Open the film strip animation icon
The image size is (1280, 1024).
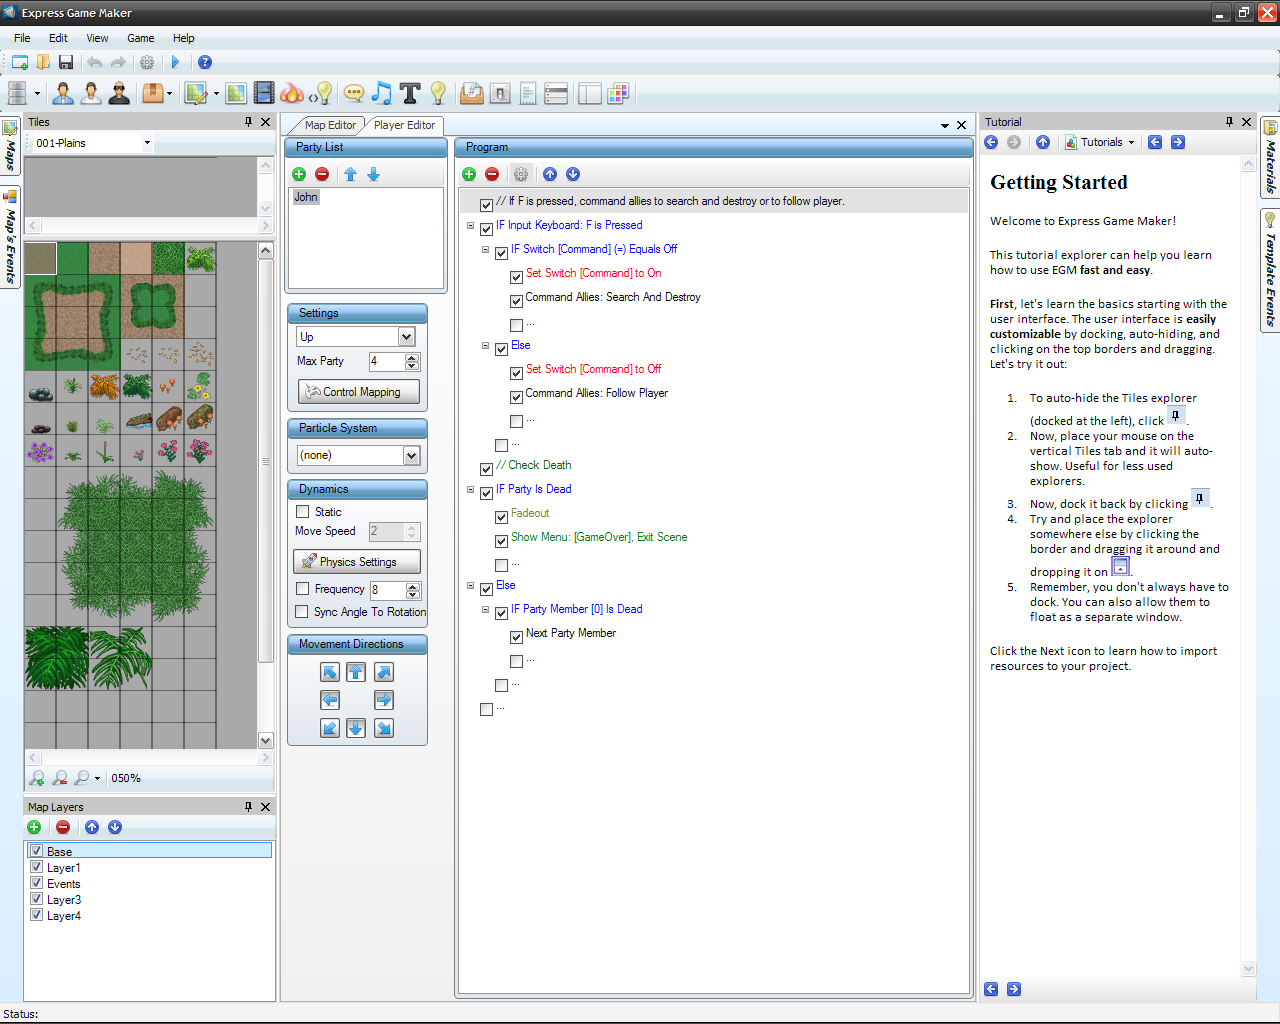pyautogui.click(x=264, y=93)
